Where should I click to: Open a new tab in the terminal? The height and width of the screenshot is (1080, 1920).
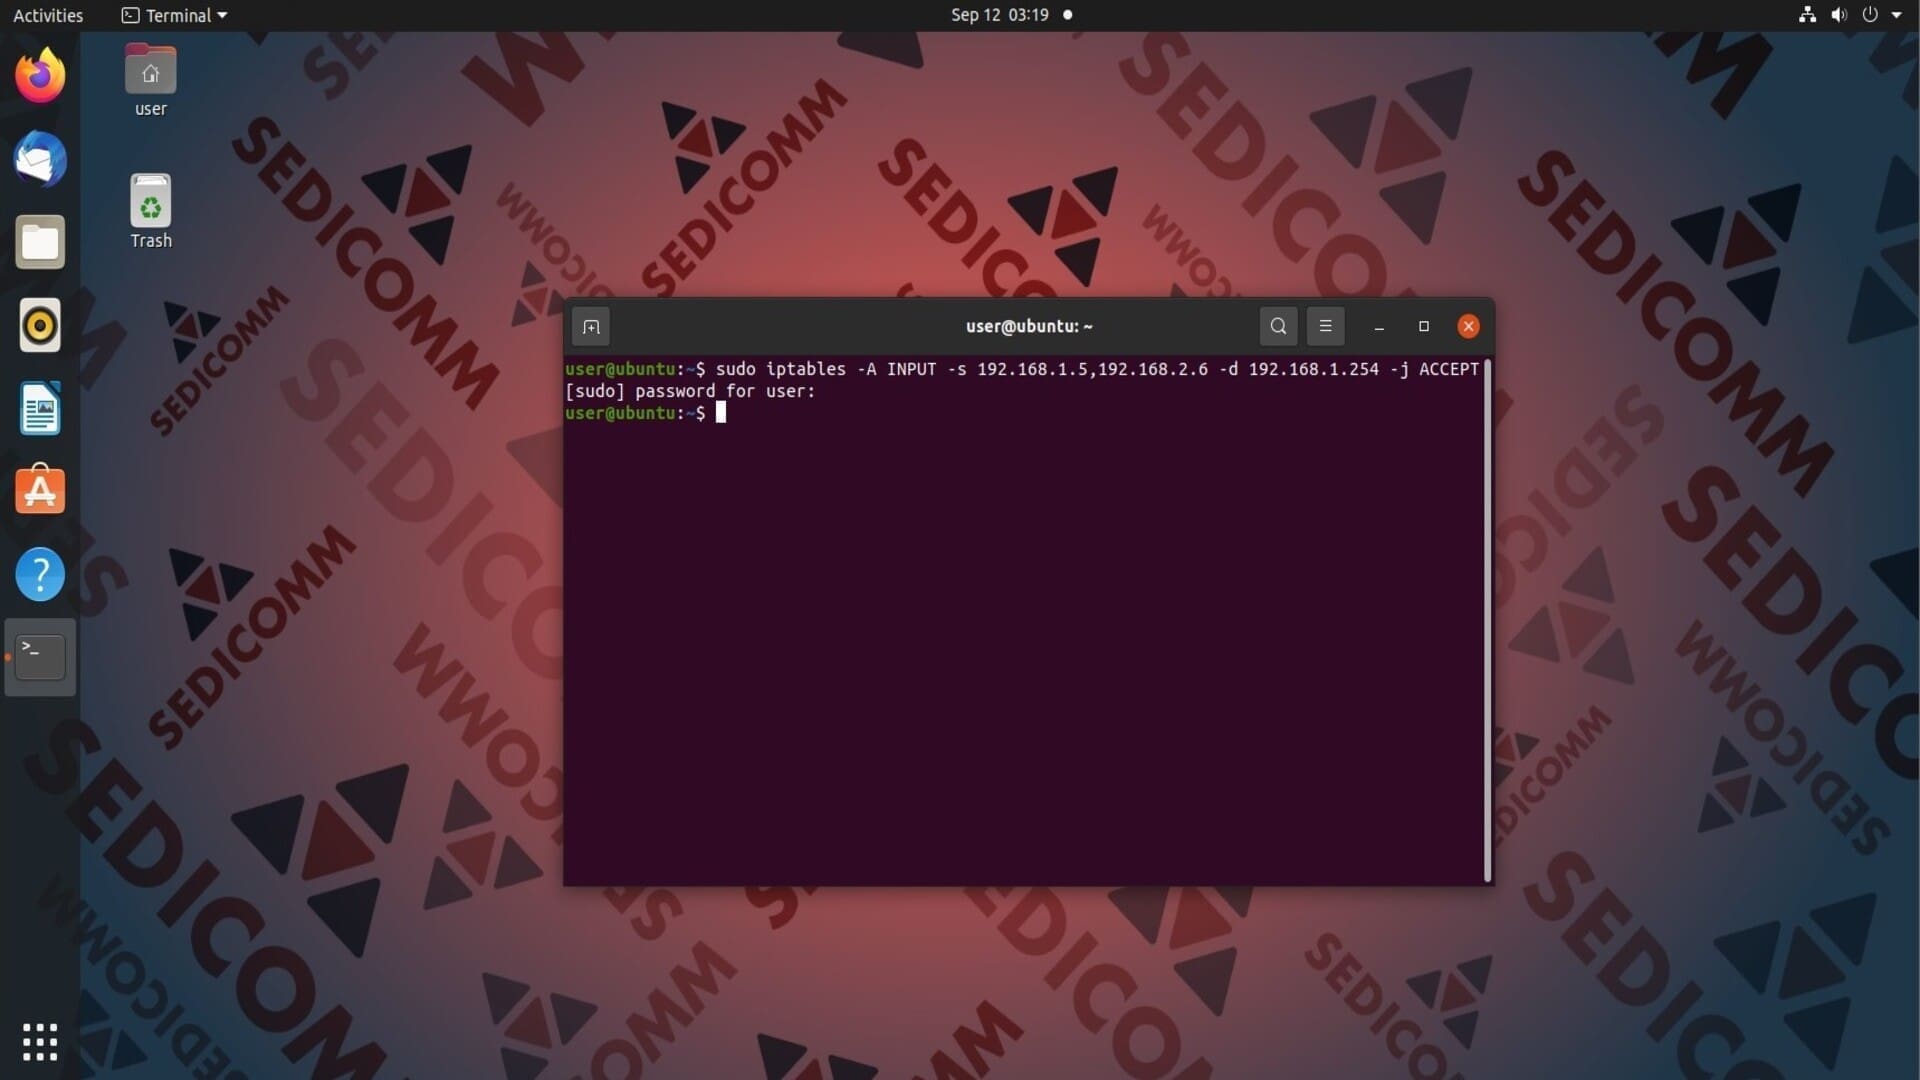[591, 326]
